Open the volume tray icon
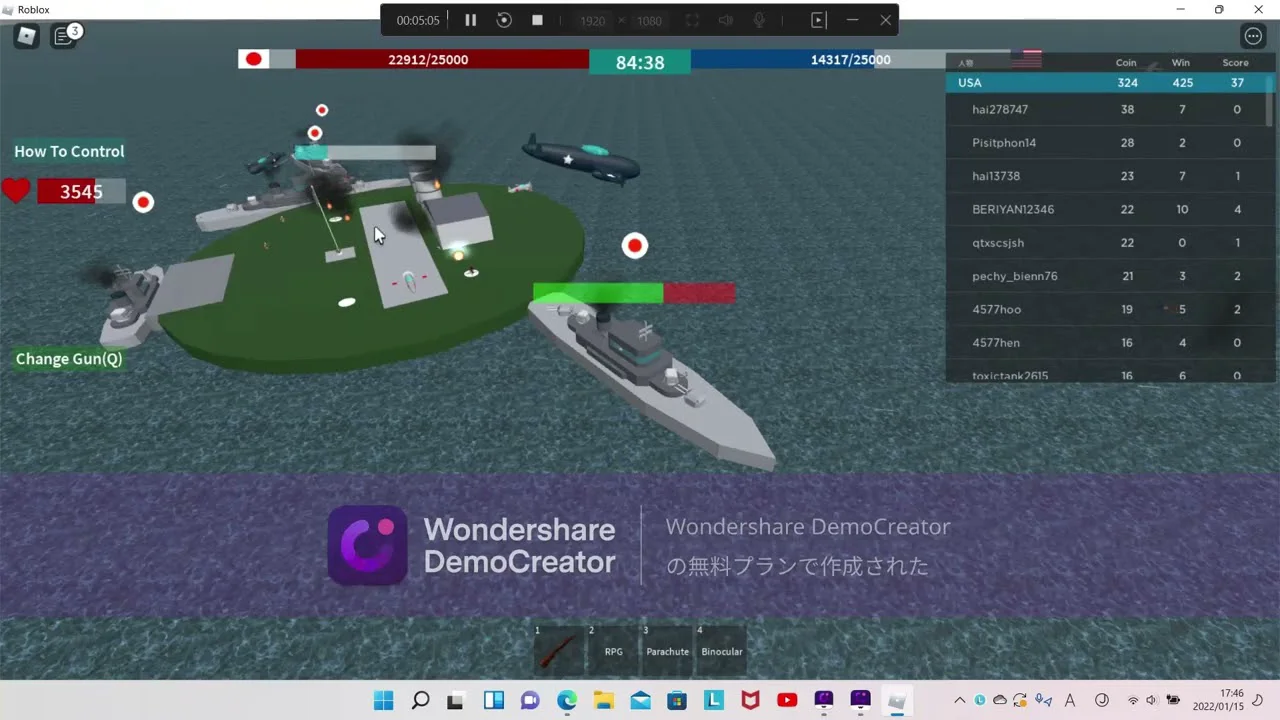Screen dimensions: 1280x720 1152,700
